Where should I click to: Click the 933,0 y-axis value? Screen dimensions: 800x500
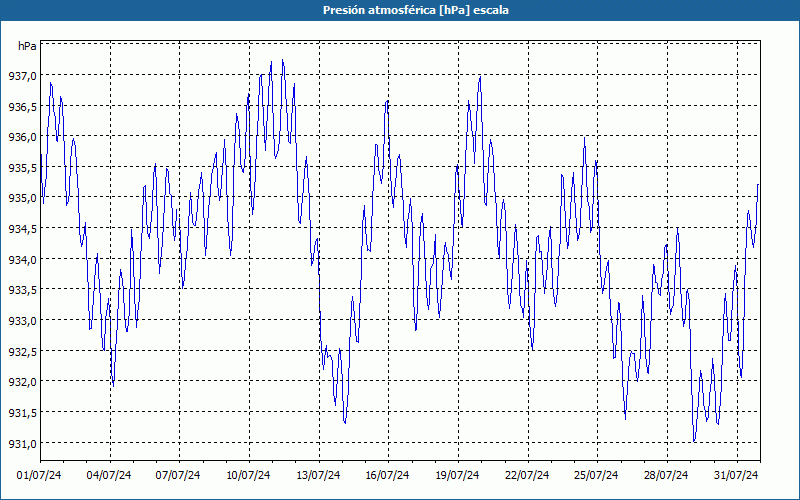tap(22, 321)
